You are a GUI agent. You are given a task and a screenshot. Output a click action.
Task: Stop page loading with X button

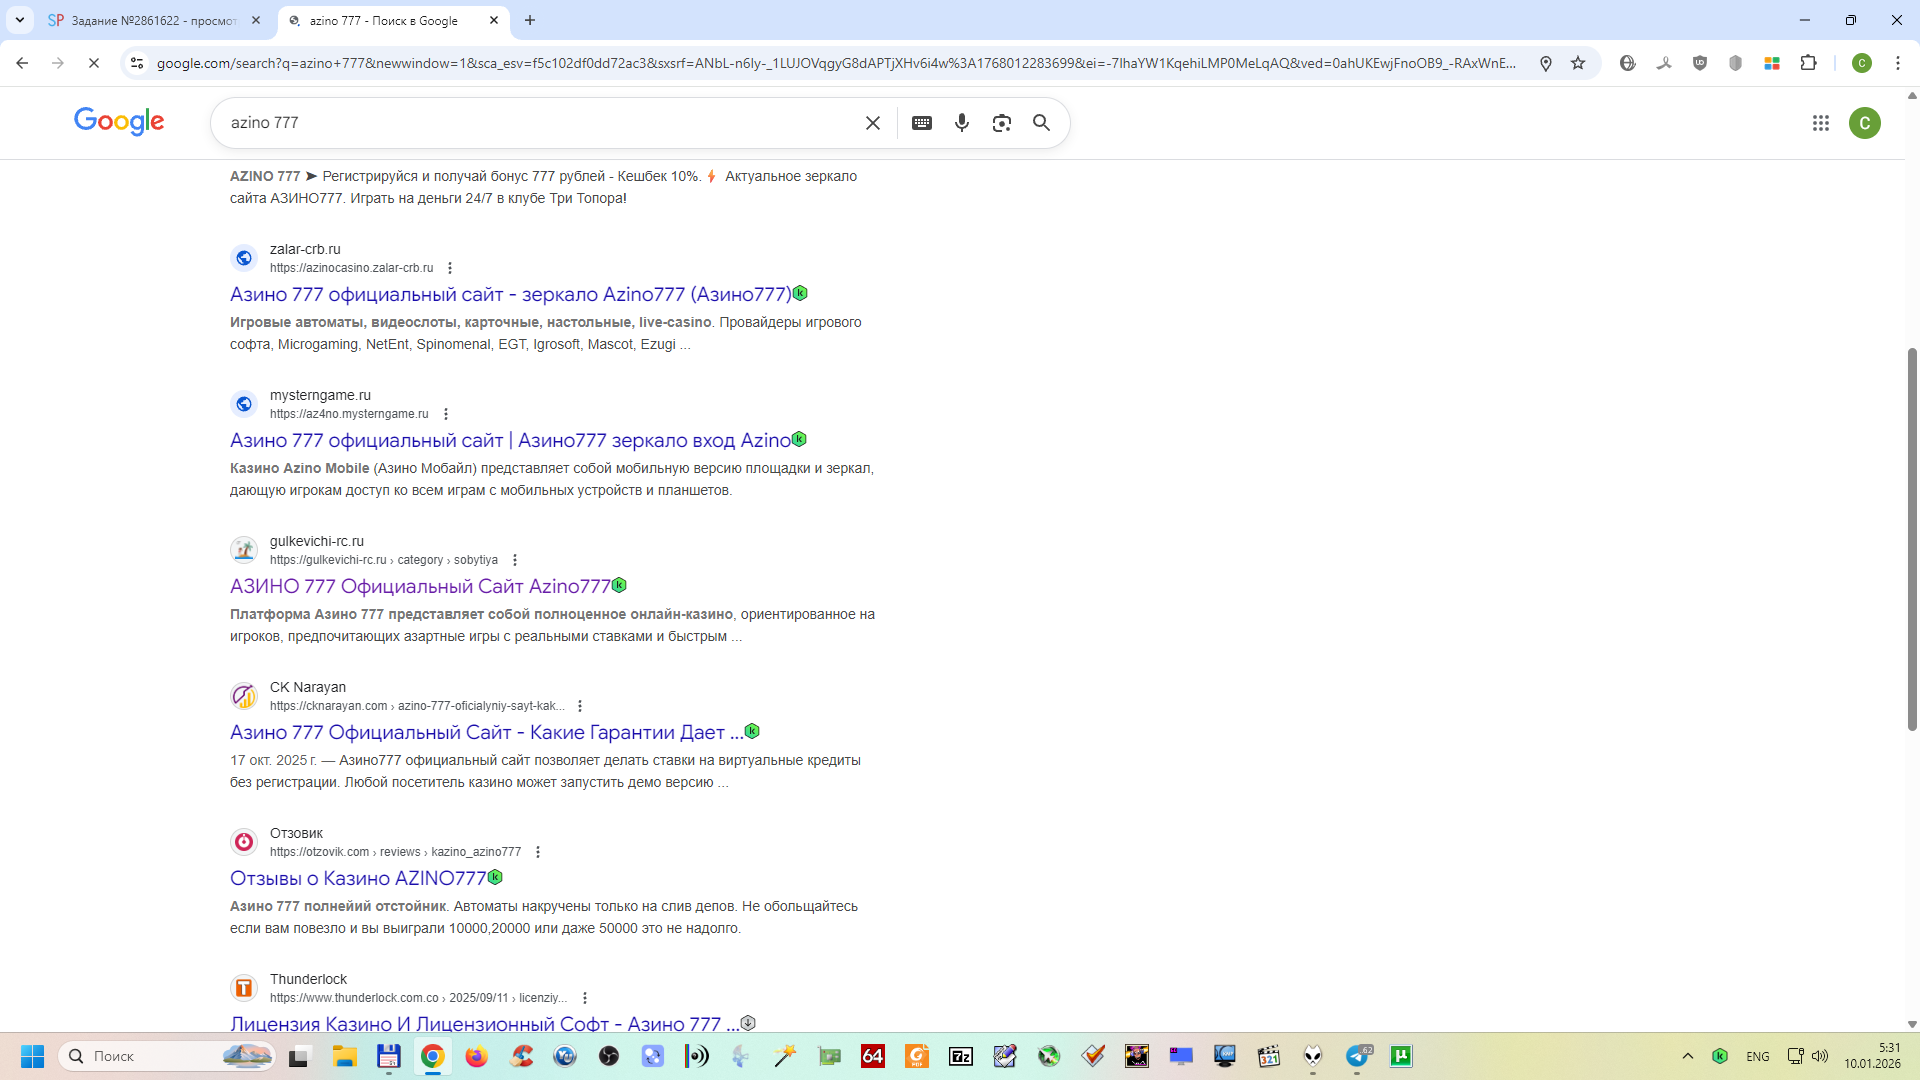(93, 63)
